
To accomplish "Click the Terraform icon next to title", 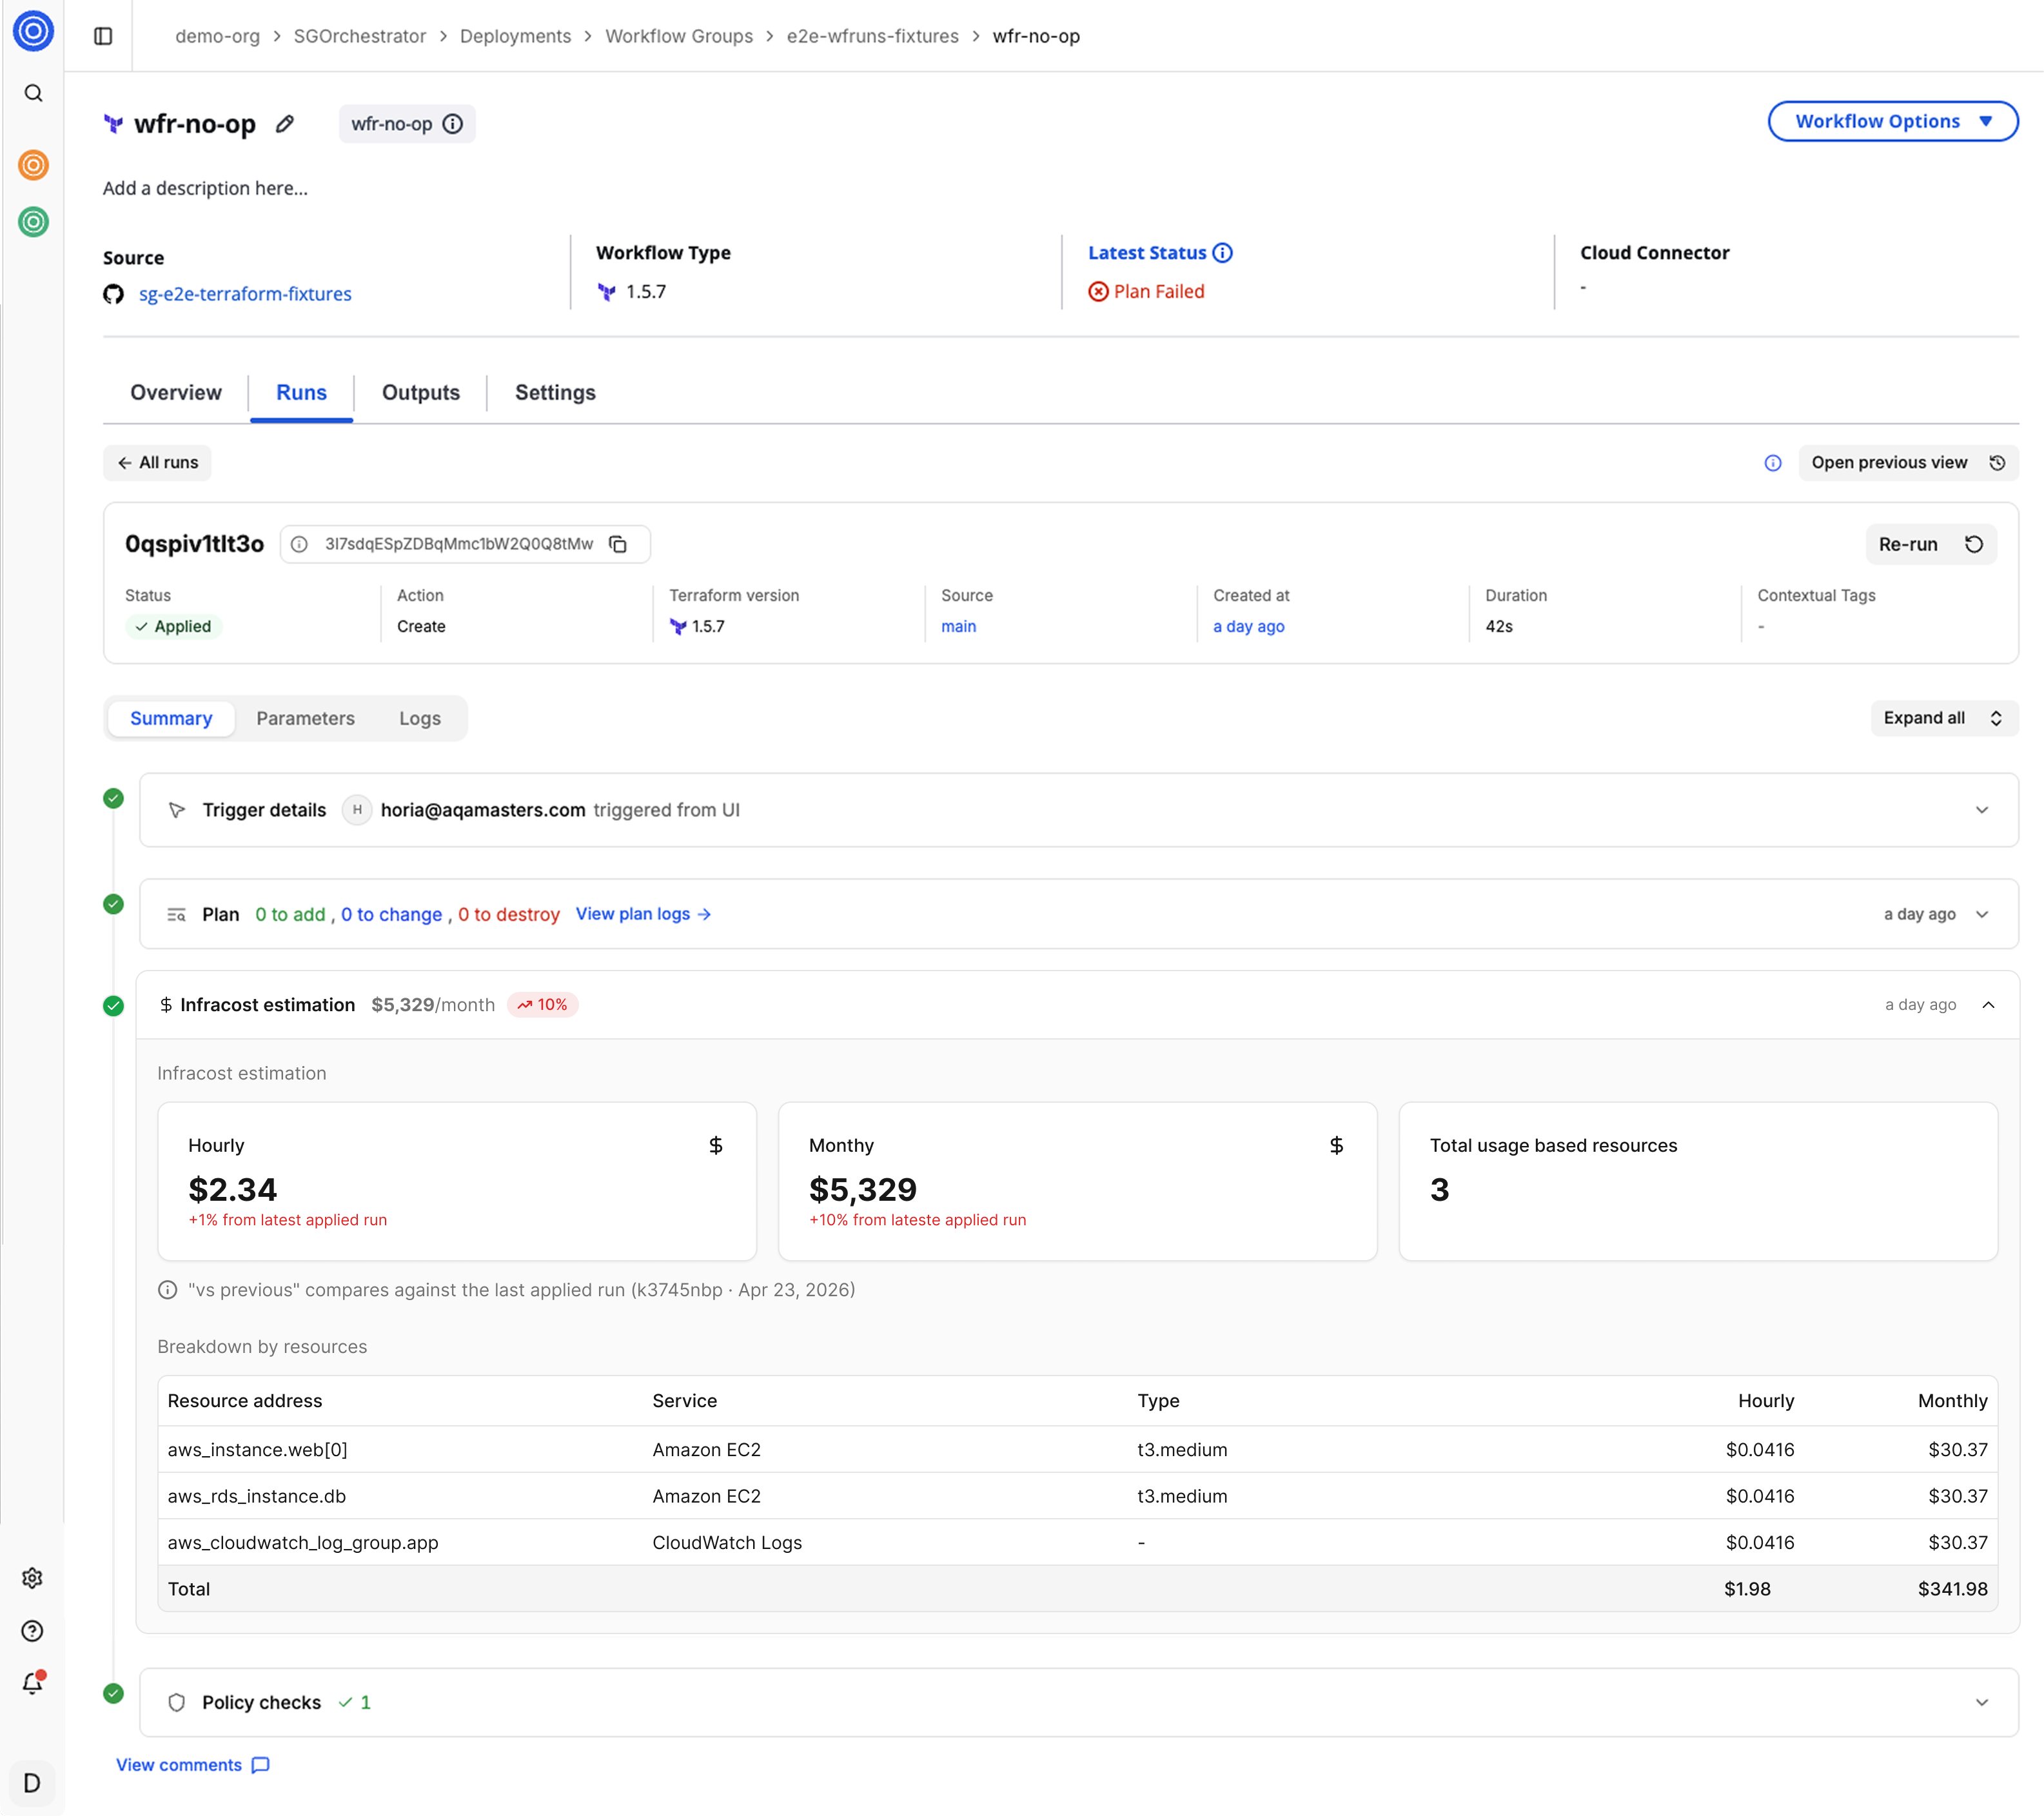I will click(x=114, y=124).
